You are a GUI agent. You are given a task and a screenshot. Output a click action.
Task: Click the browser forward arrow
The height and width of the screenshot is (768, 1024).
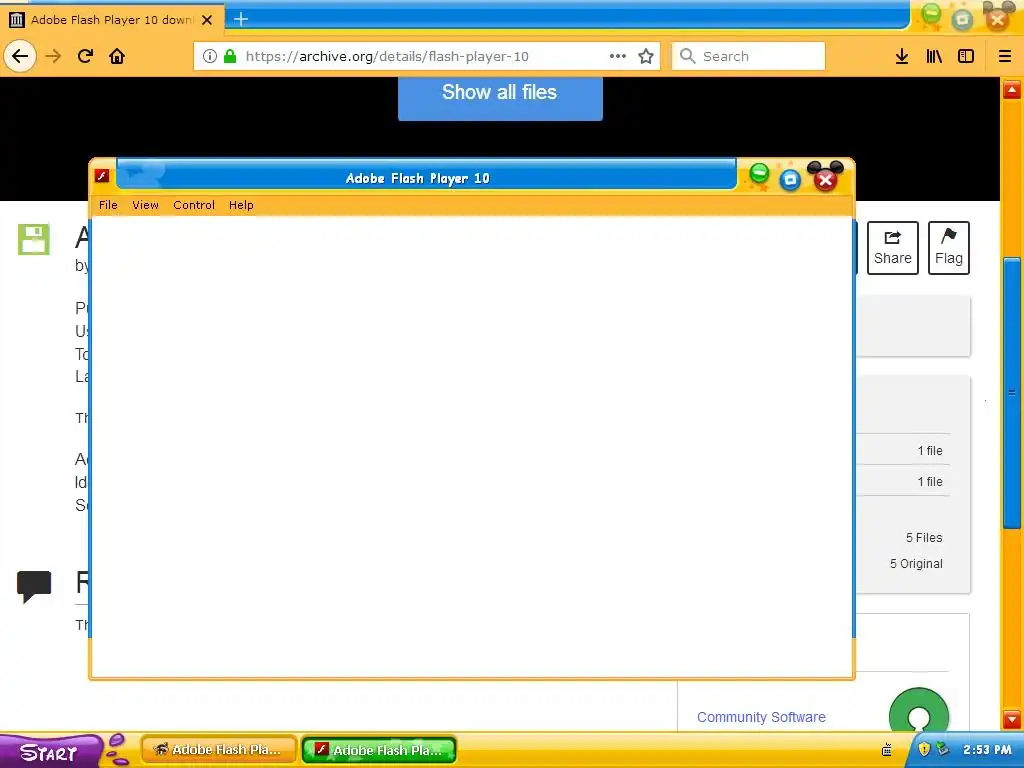click(53, 56)
